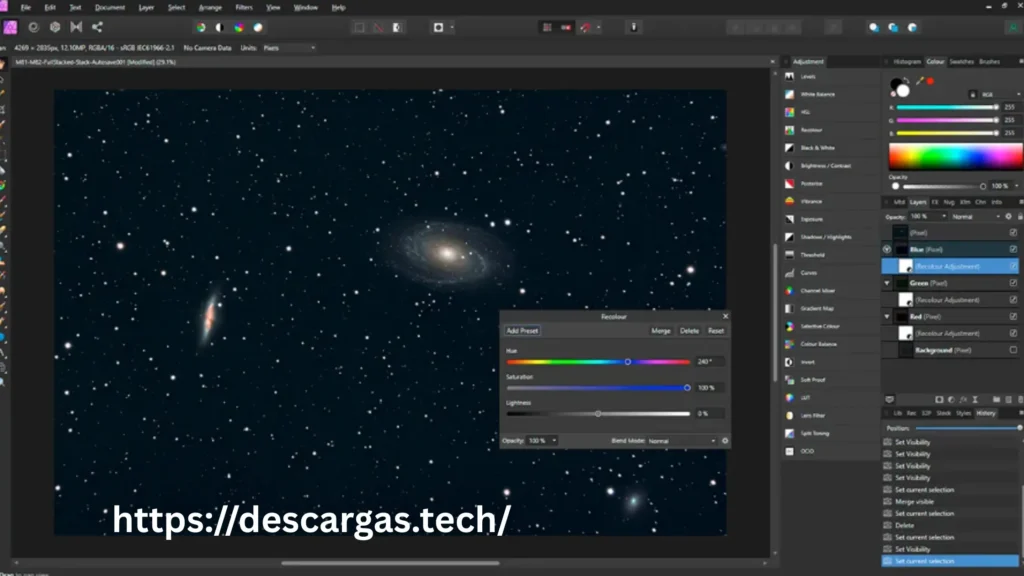Viewport: 1024px width, 576px height.
Task: Click Add Preset in Recolour dialog
Action: pyautogui.click(x=522, y=330)
